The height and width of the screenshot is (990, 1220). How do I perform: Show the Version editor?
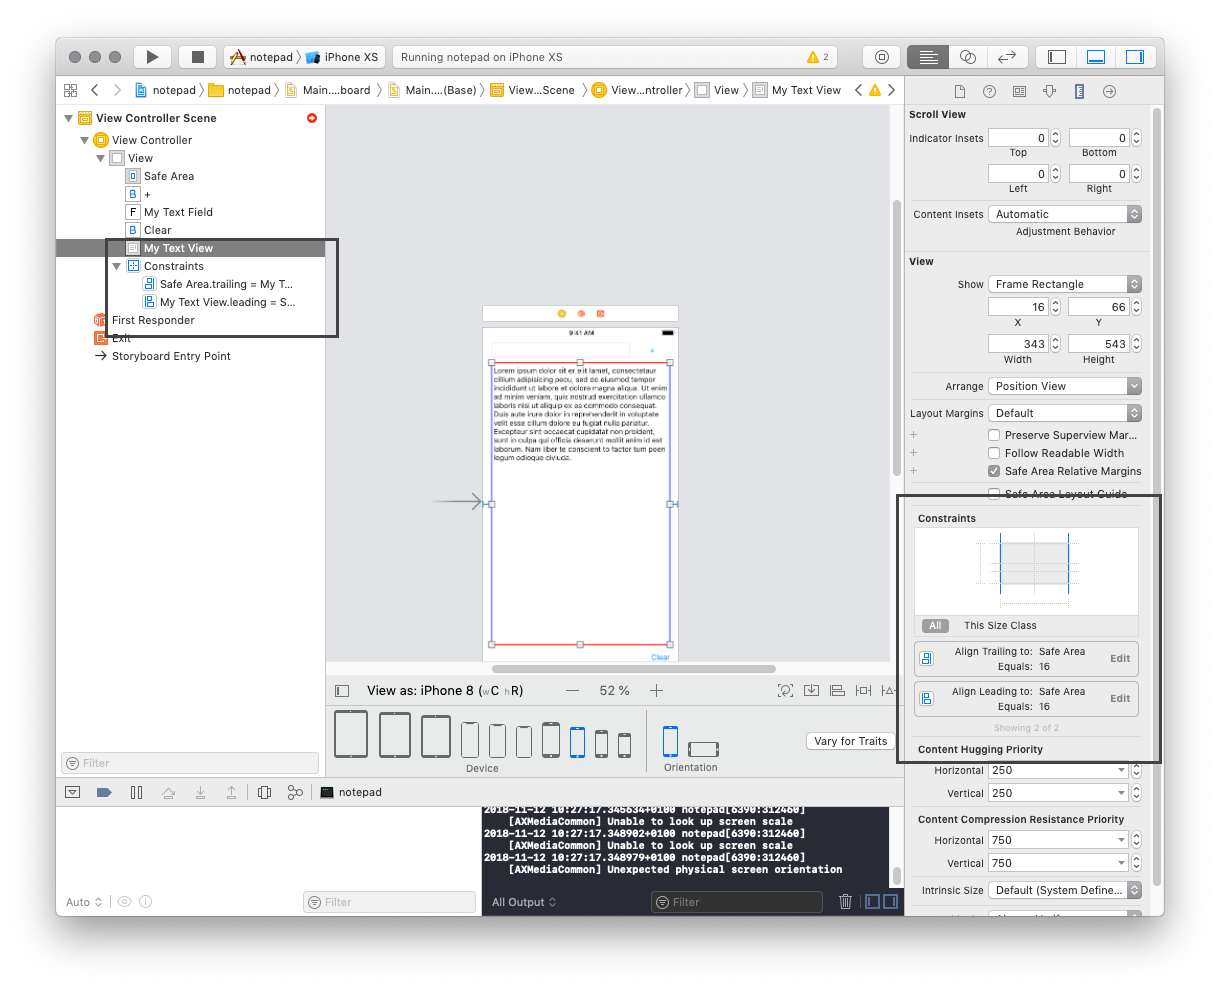click(x=1007, y=57)
